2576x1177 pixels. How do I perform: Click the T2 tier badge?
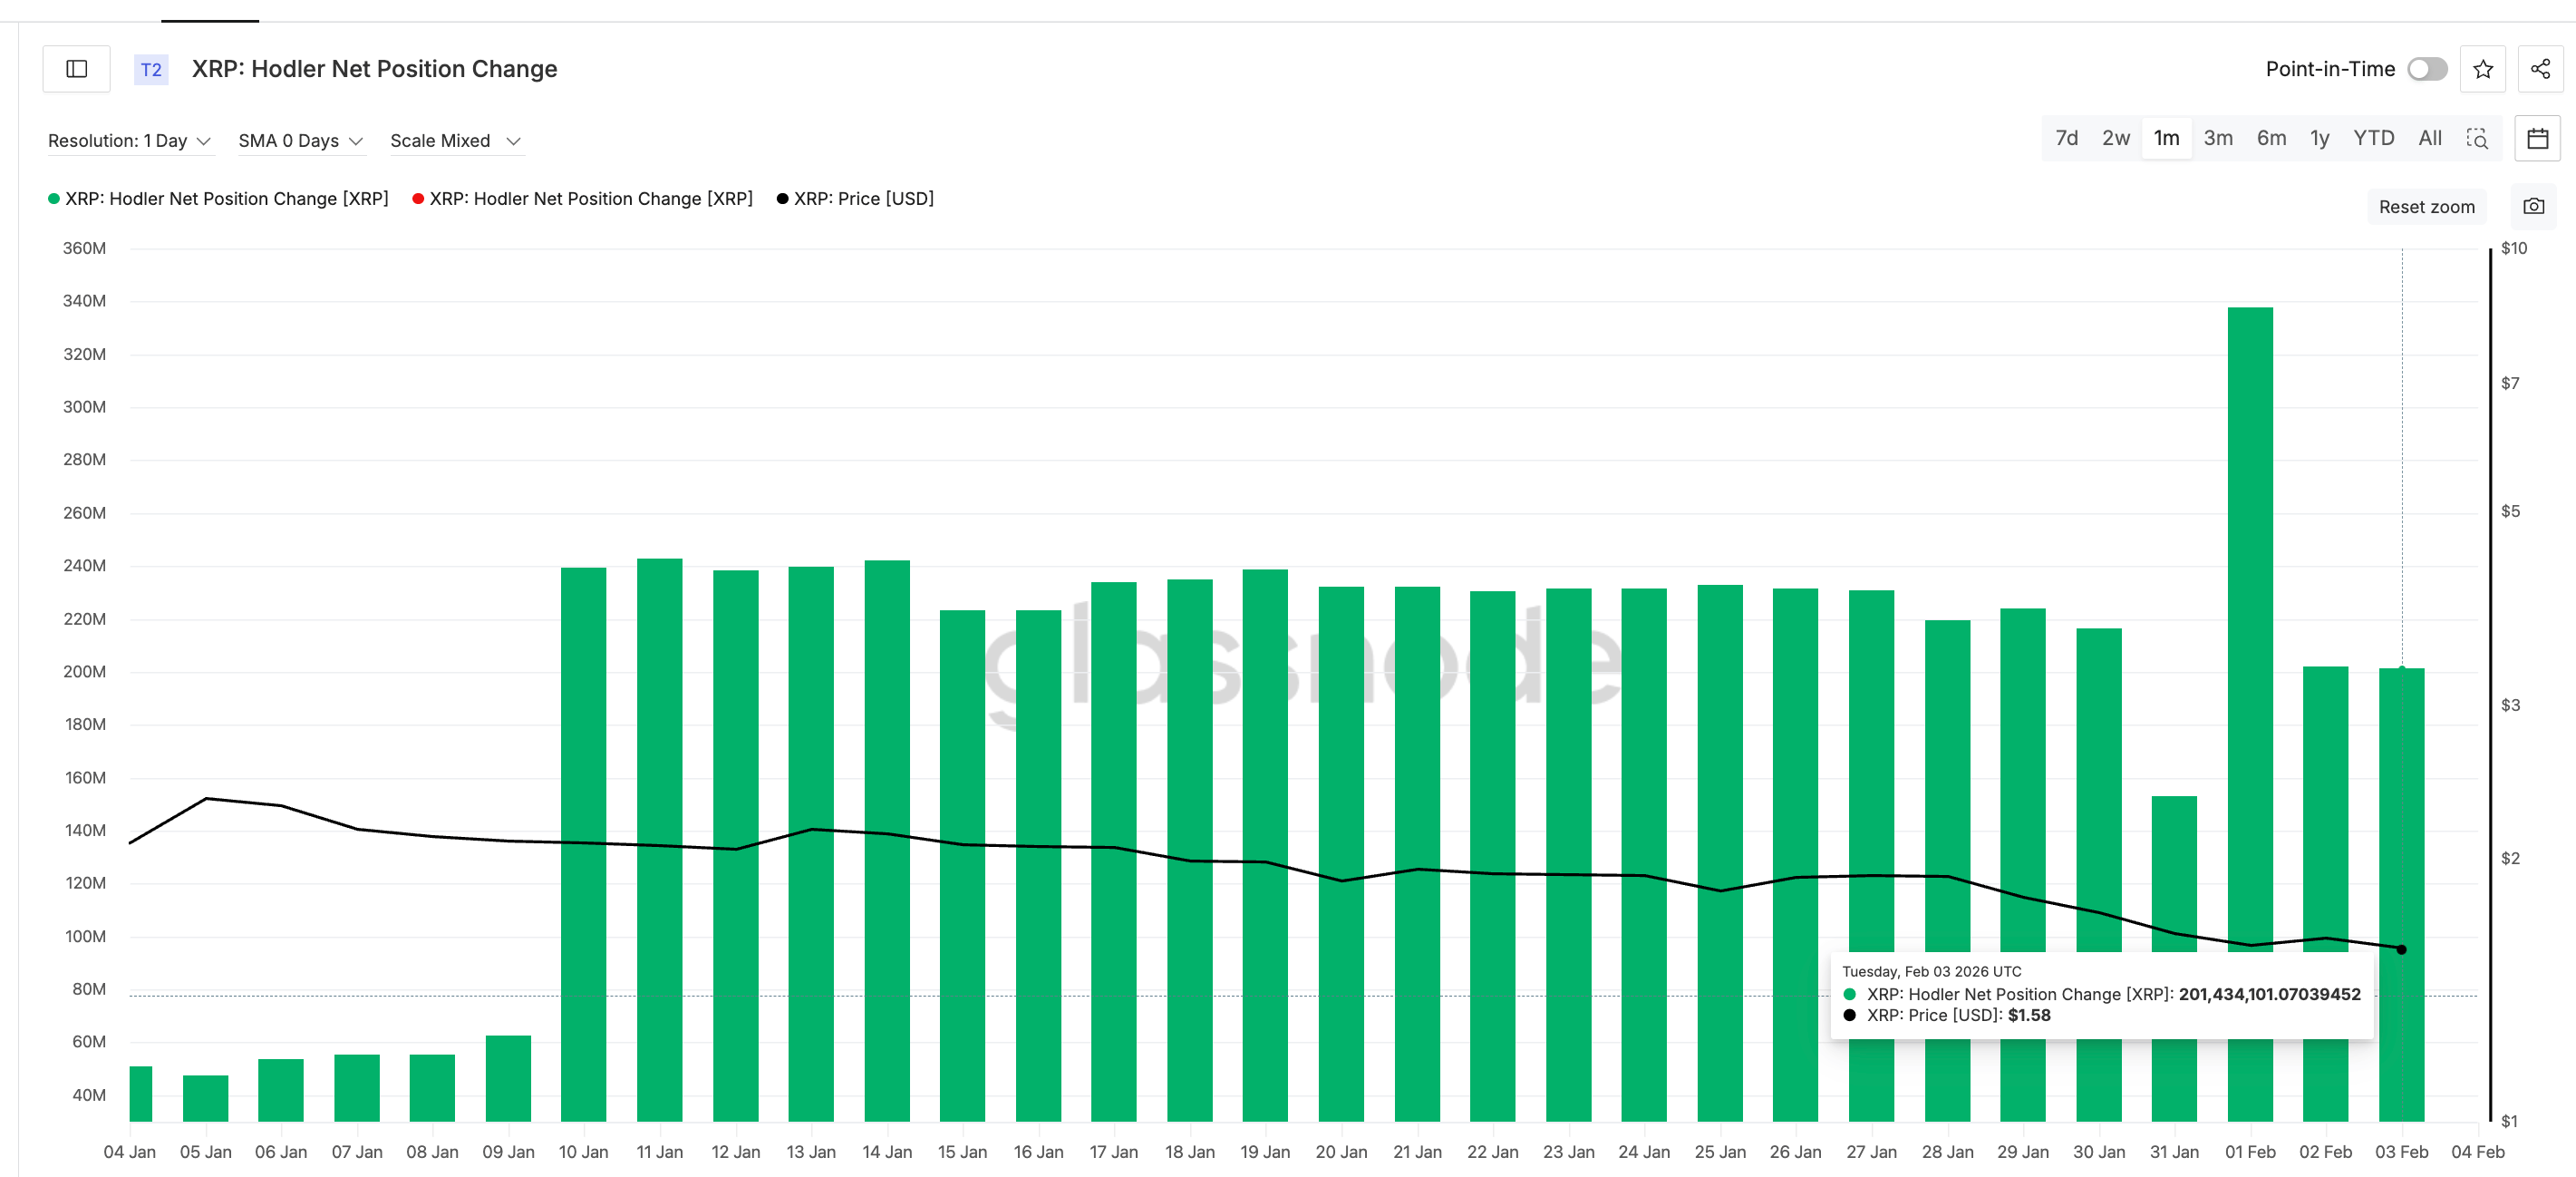151,69
